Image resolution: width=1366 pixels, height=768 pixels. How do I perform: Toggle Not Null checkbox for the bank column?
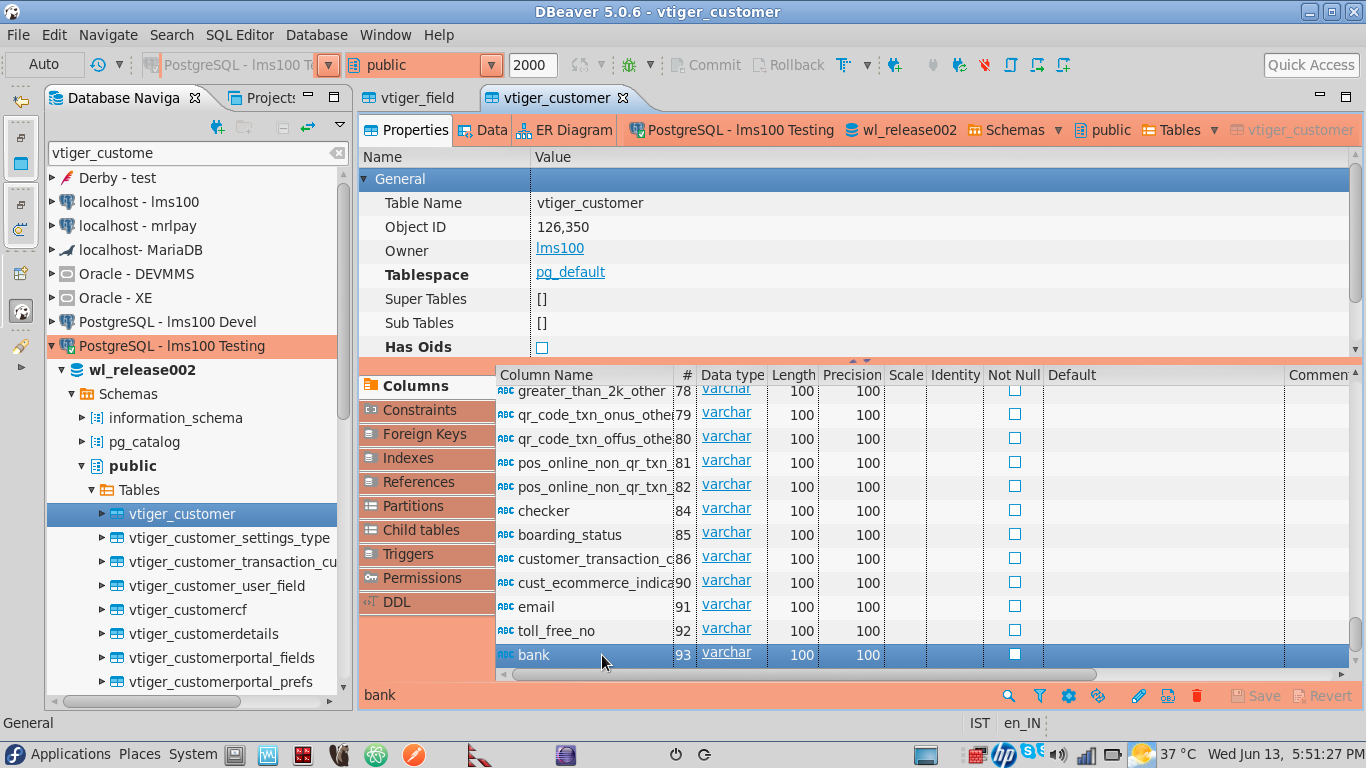click(x=1014, y=654)
